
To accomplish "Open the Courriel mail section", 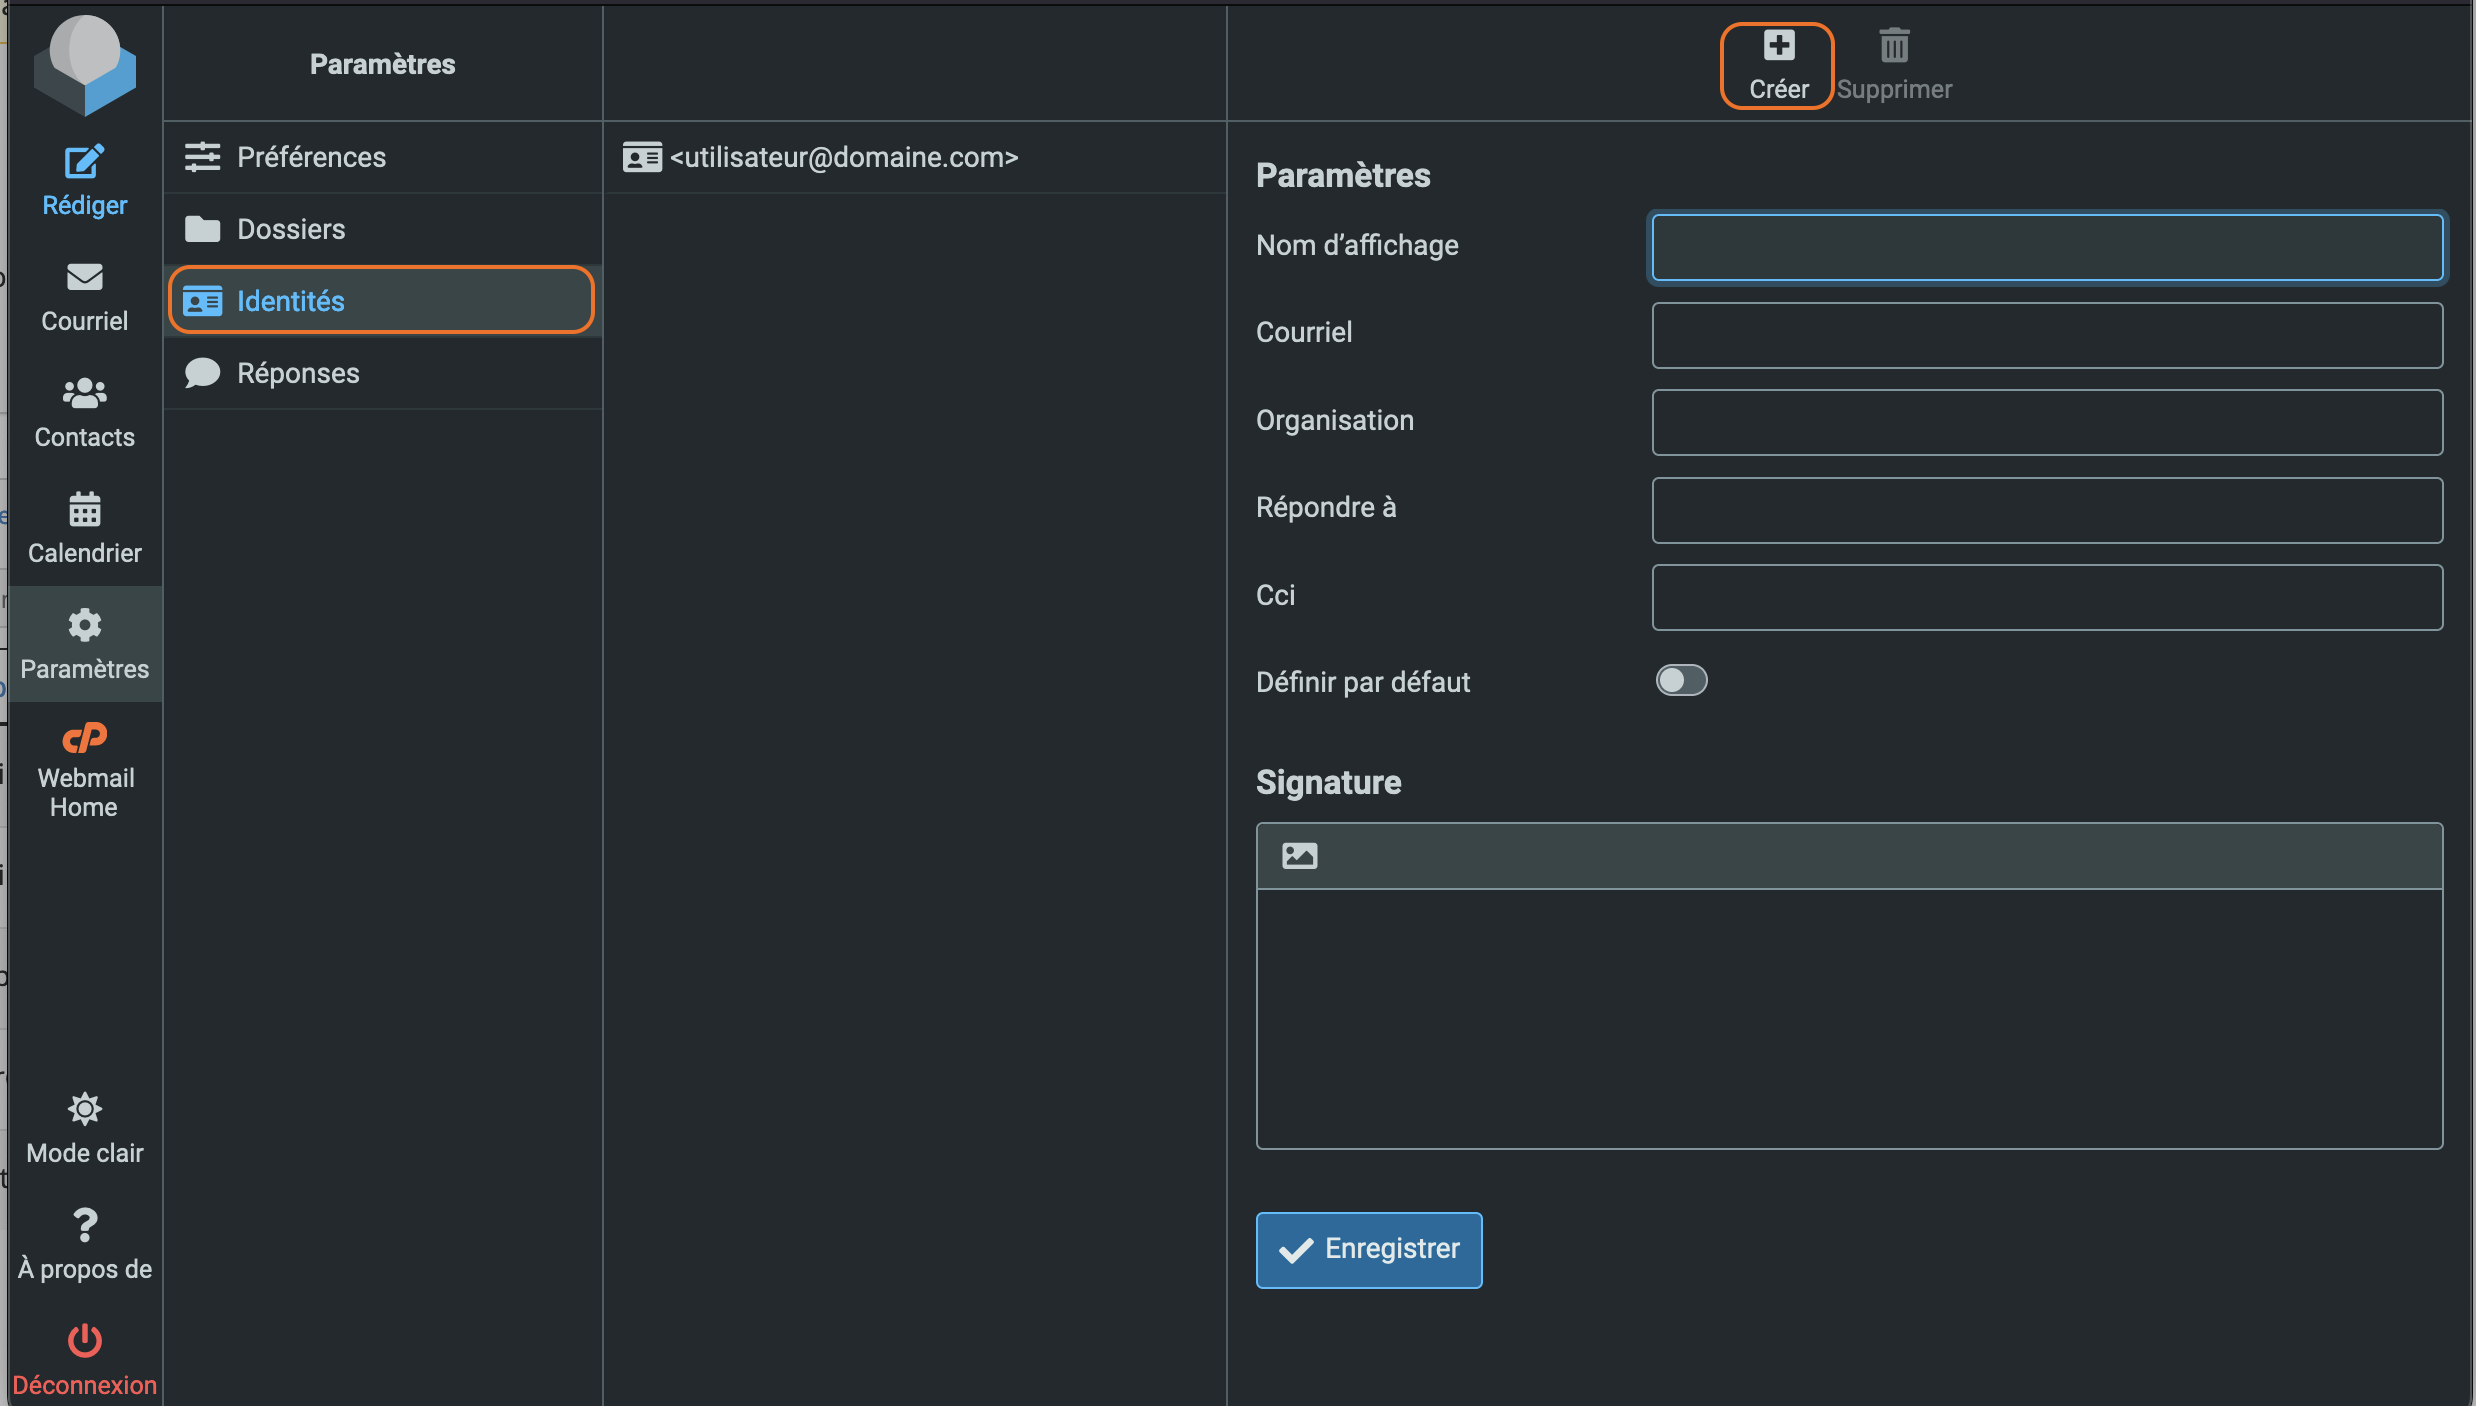I will [x=85, y=297].
